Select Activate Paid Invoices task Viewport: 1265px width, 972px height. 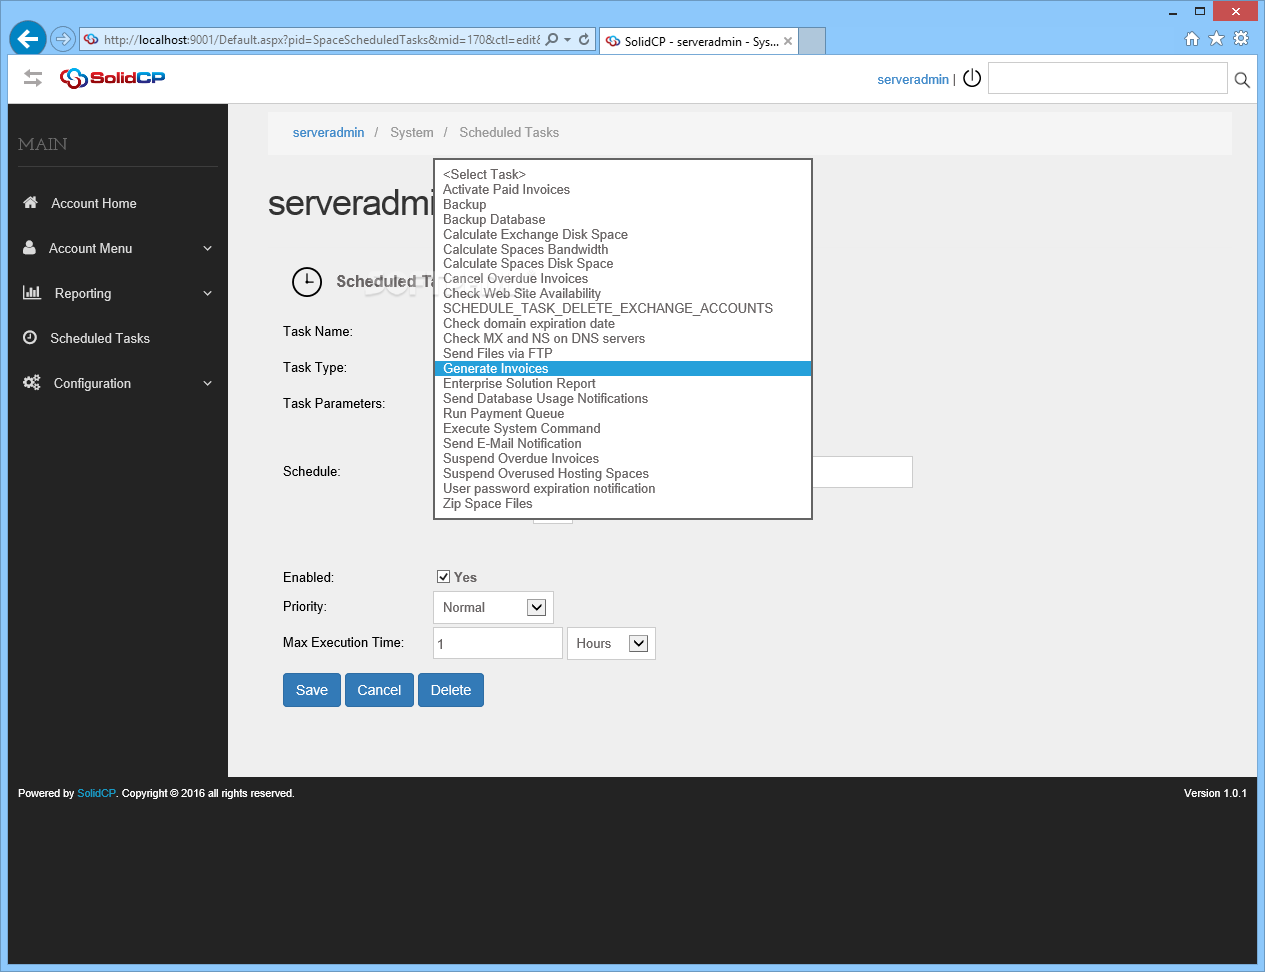622,189
